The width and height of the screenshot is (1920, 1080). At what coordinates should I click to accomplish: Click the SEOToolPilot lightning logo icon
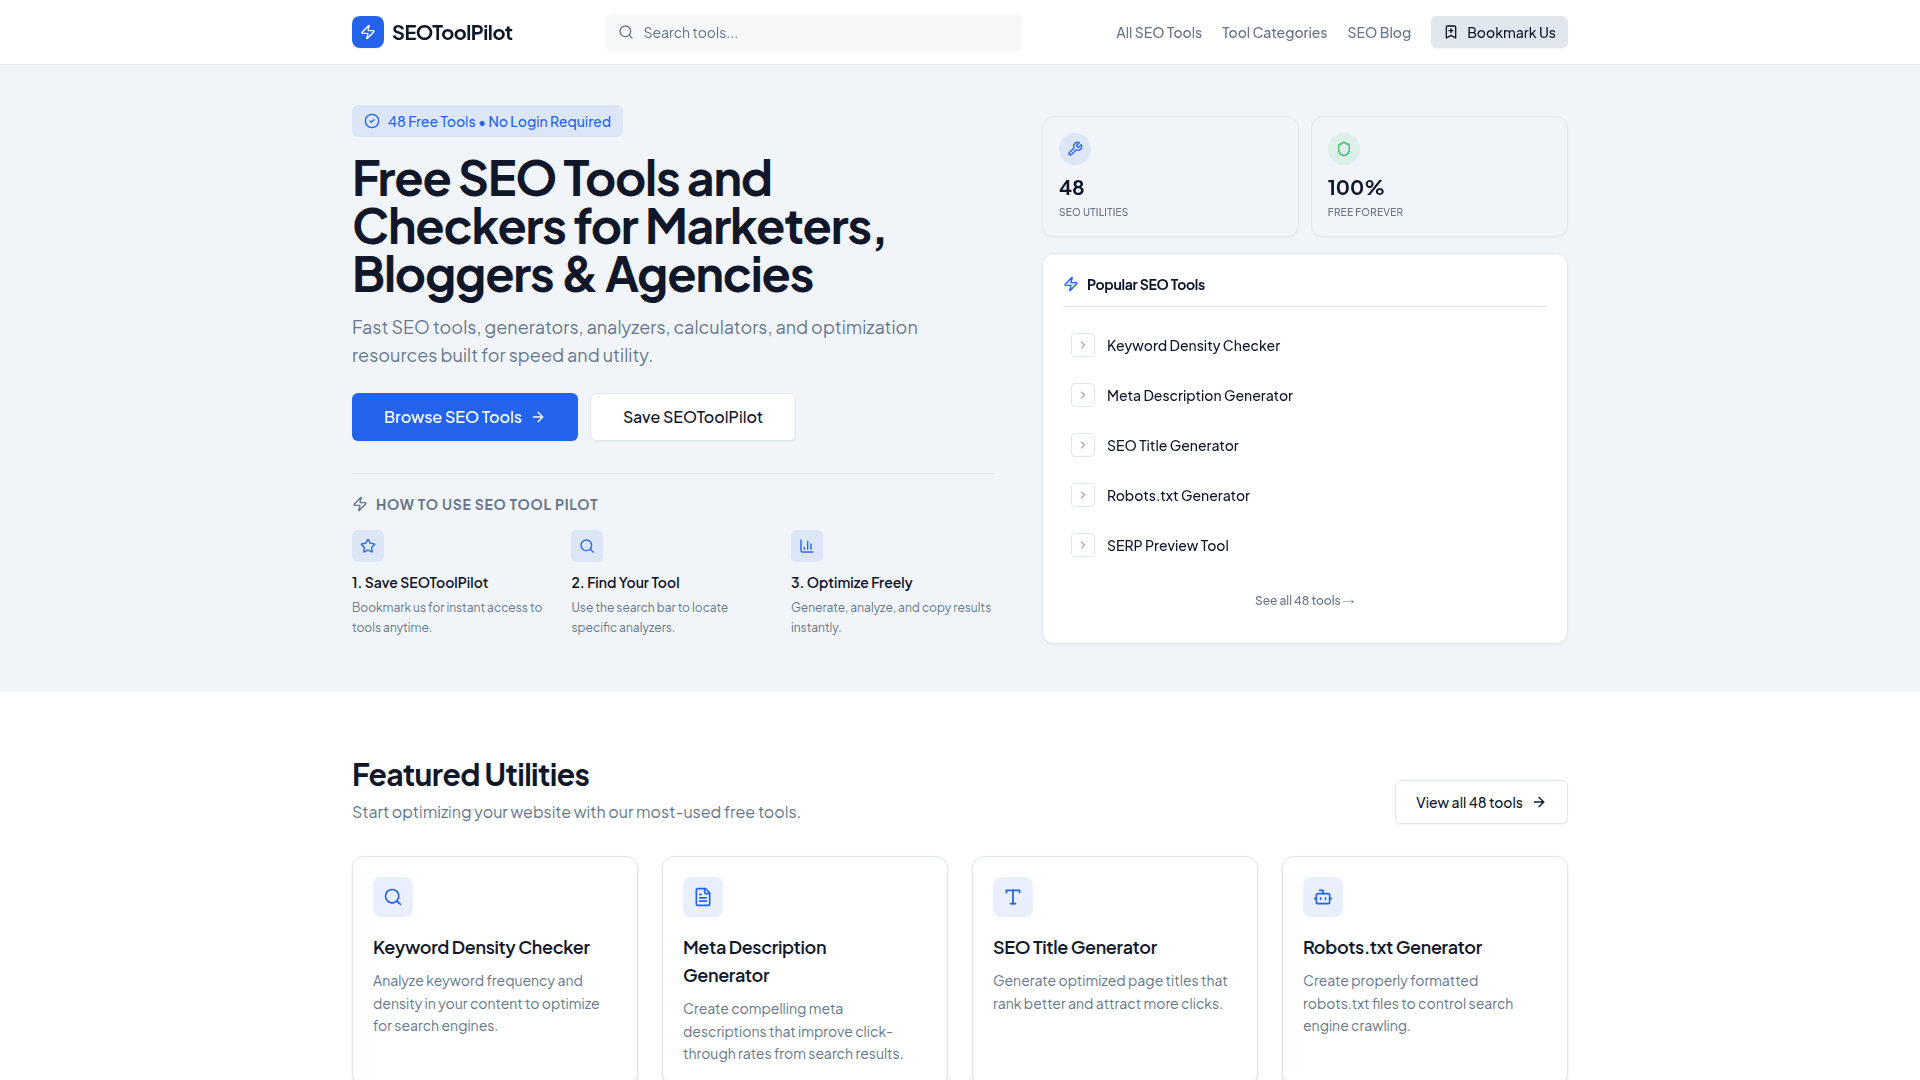(x=368, y=32)
